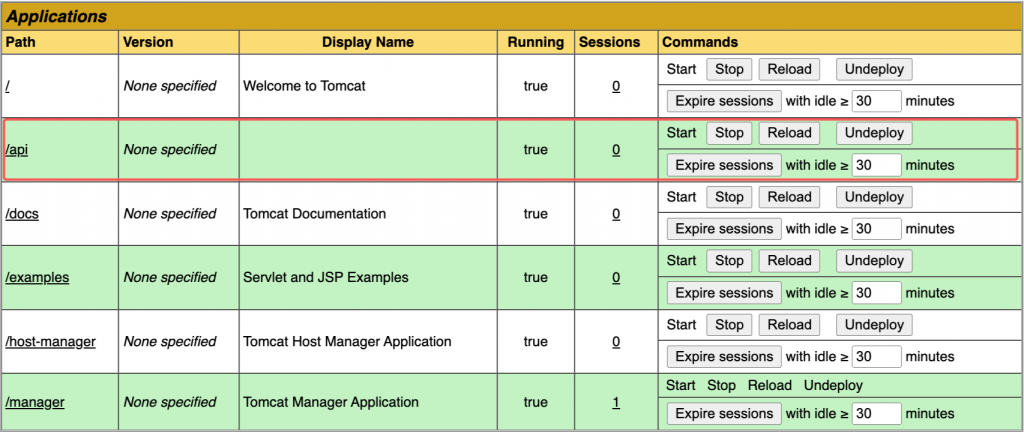This screenshot has height=432, width=1024.
Task: Expire sessions for Tomcat Host Manager Application
Action: pos(724,357)
